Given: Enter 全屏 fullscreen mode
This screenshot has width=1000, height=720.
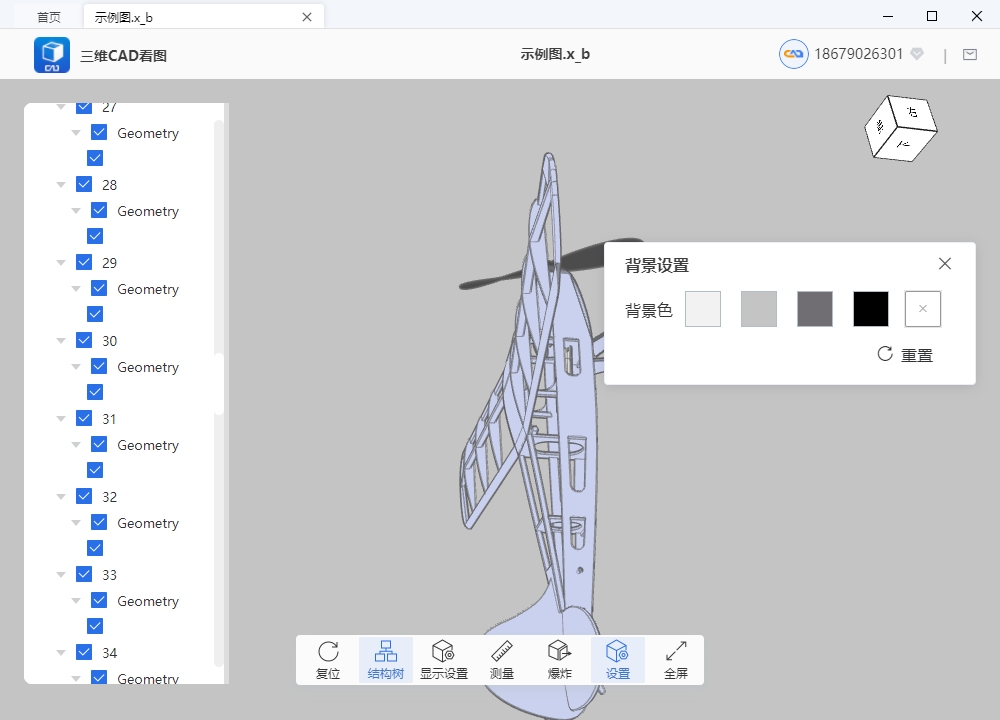Looking at the screenshot, I should pos(676,660).
